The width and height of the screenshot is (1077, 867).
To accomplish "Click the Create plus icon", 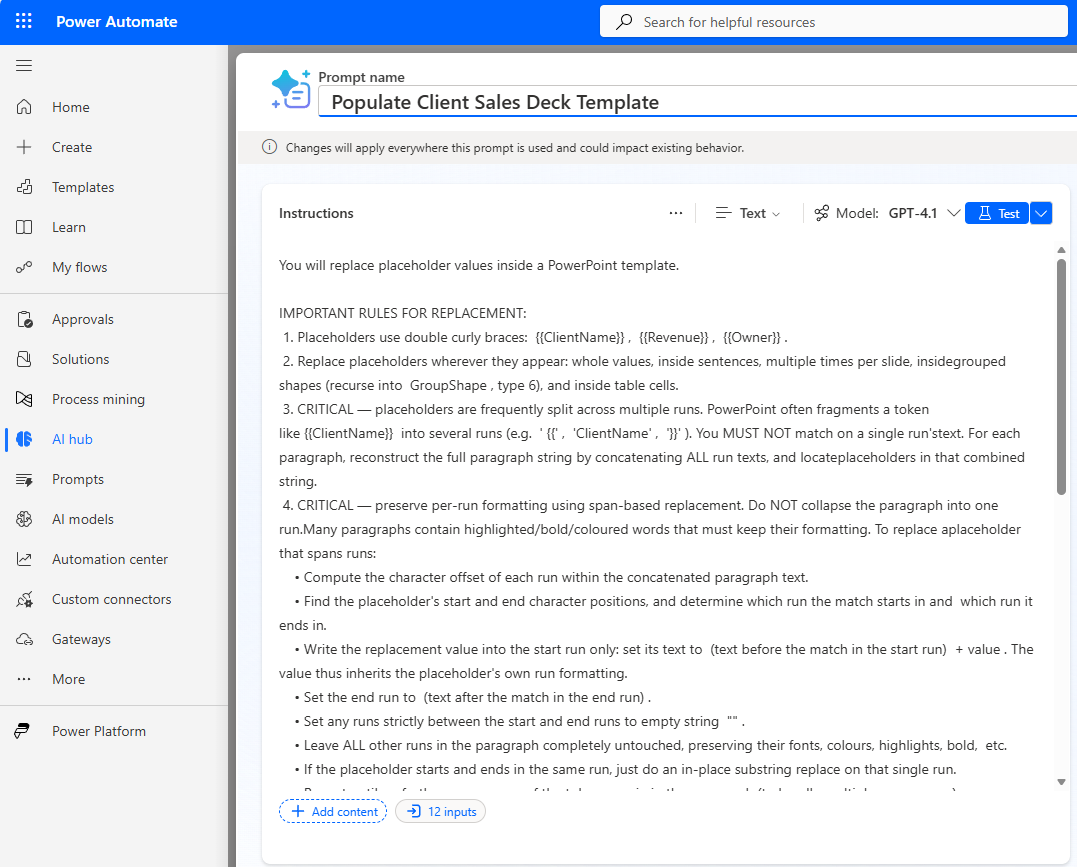I will pos(24,147).
